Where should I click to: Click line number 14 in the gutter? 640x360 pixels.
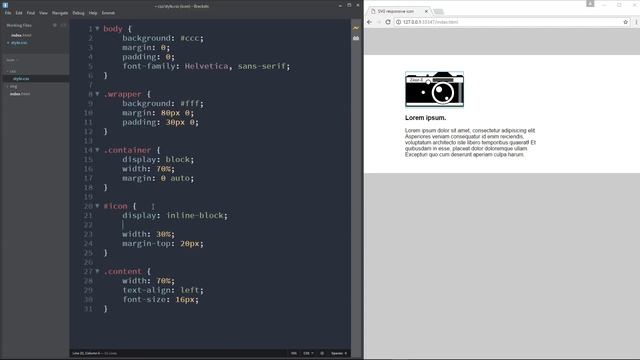coord(88,150)
